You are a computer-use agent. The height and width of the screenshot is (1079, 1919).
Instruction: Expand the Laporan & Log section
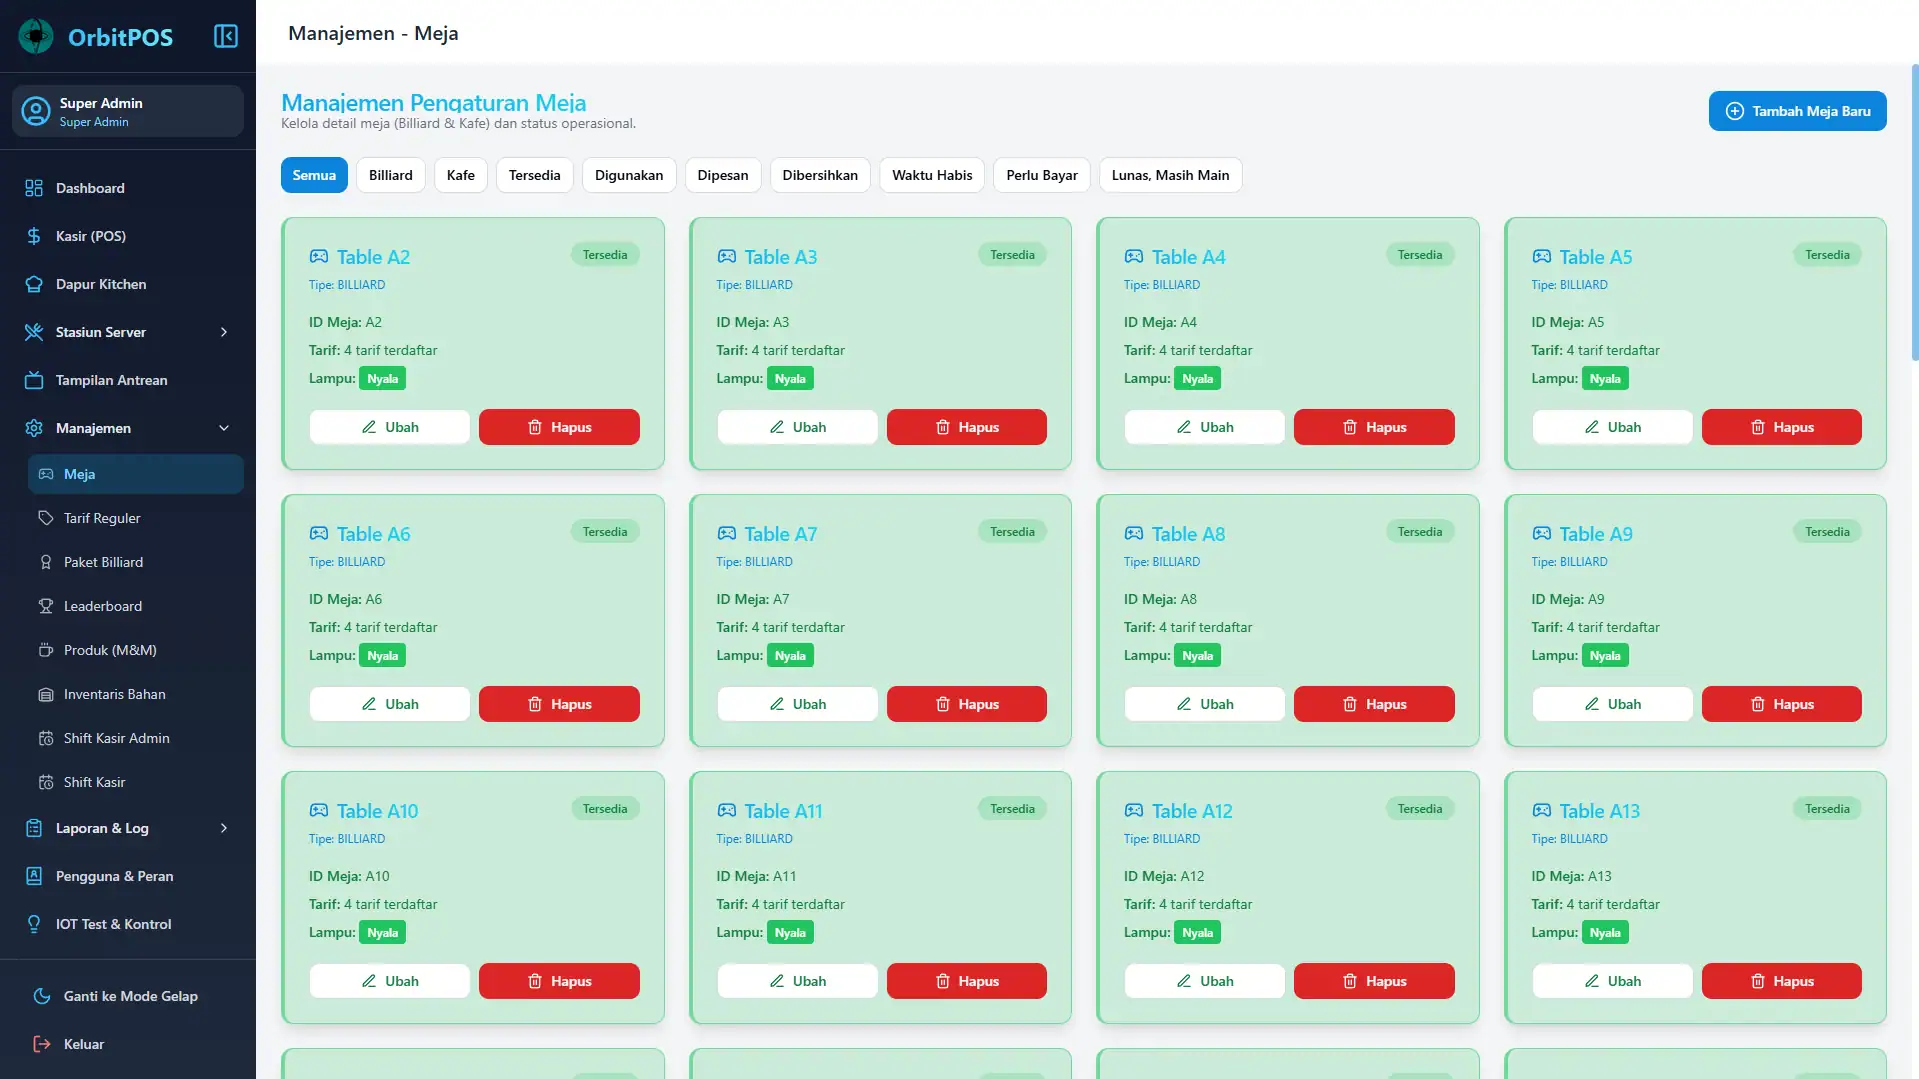pyautogui.click(x=222, y=828)
